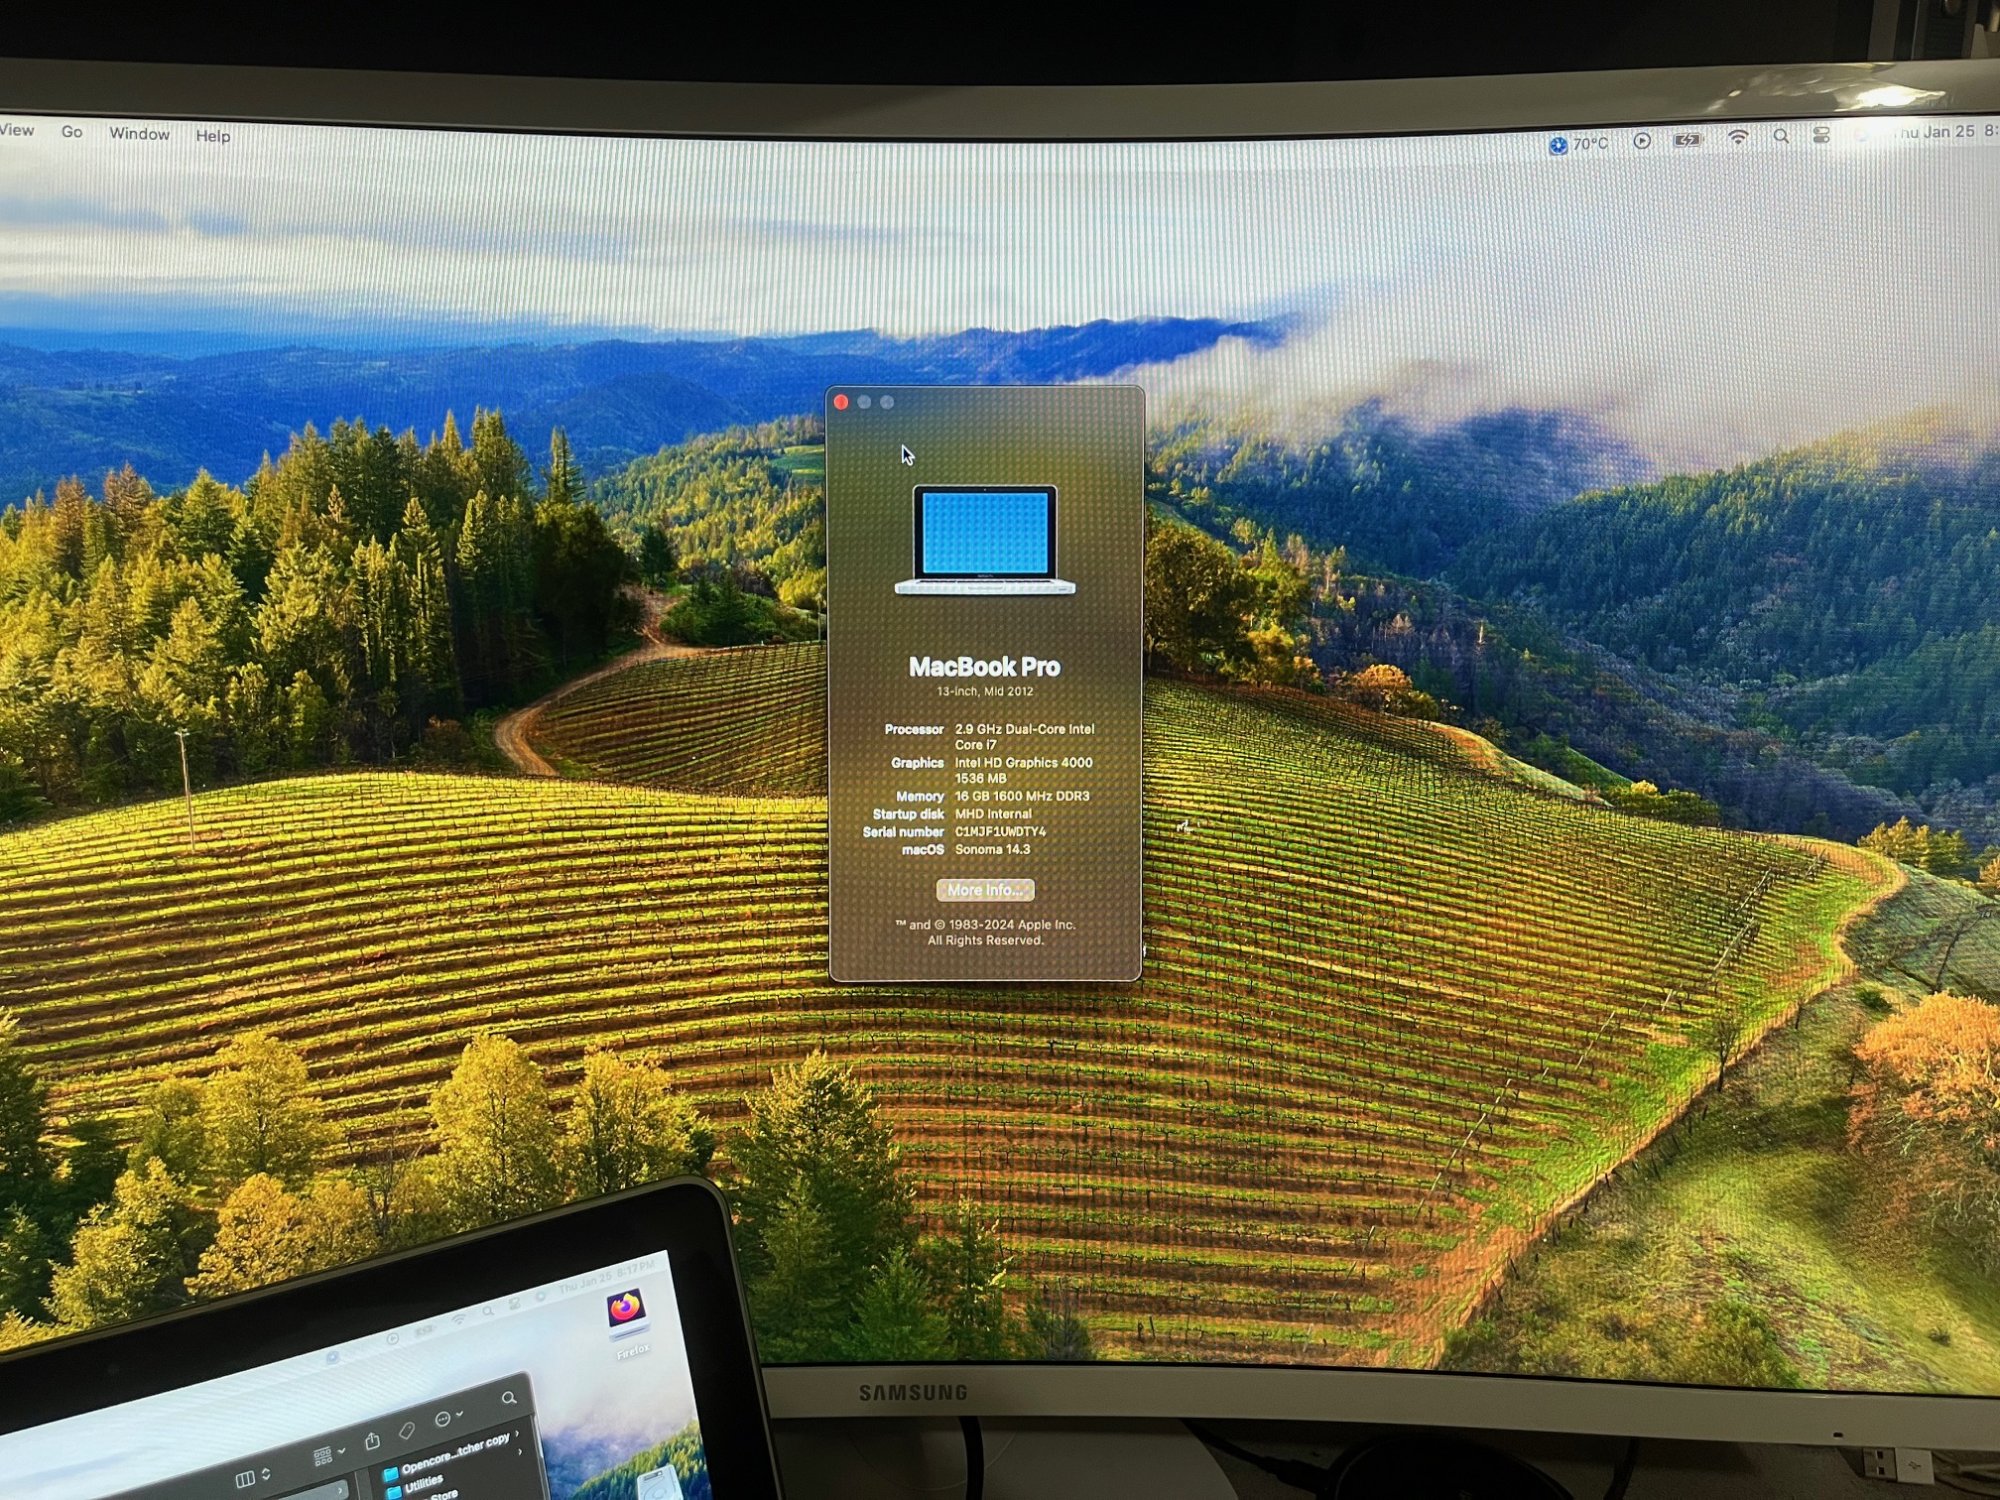Image resolution: width=2000 pixels, height=1500 pixels.
Task: Click Finder tag icon on laptop screen
Action: (406, 1431)
